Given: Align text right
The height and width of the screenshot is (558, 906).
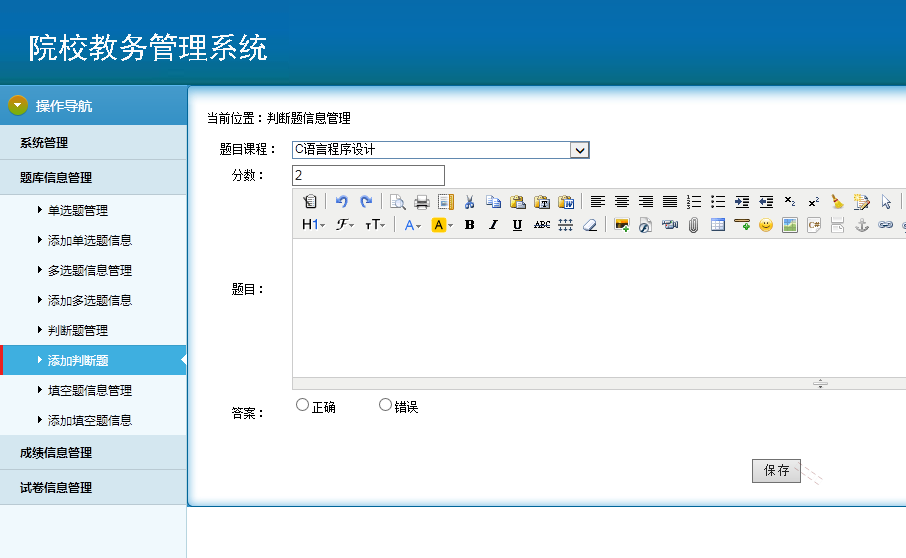Looking at the screenshot, I should click(x=645, y=201).
